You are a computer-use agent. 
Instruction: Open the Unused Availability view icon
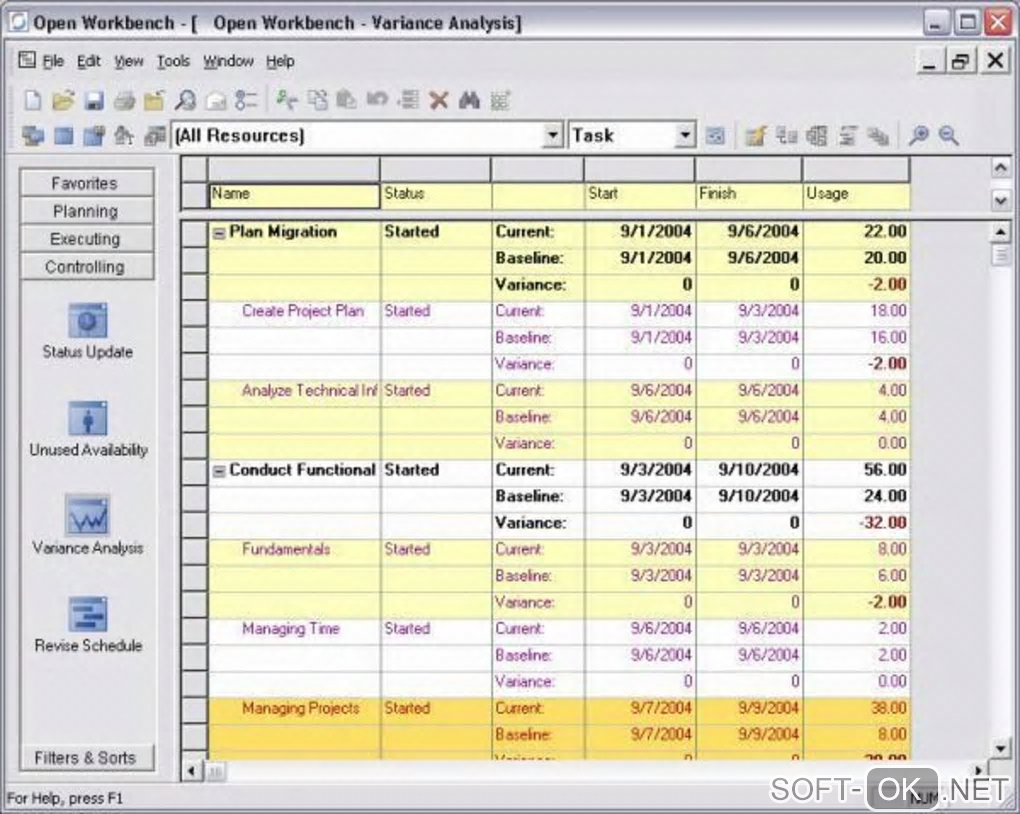pyautogui.click(x=87, y=418)
